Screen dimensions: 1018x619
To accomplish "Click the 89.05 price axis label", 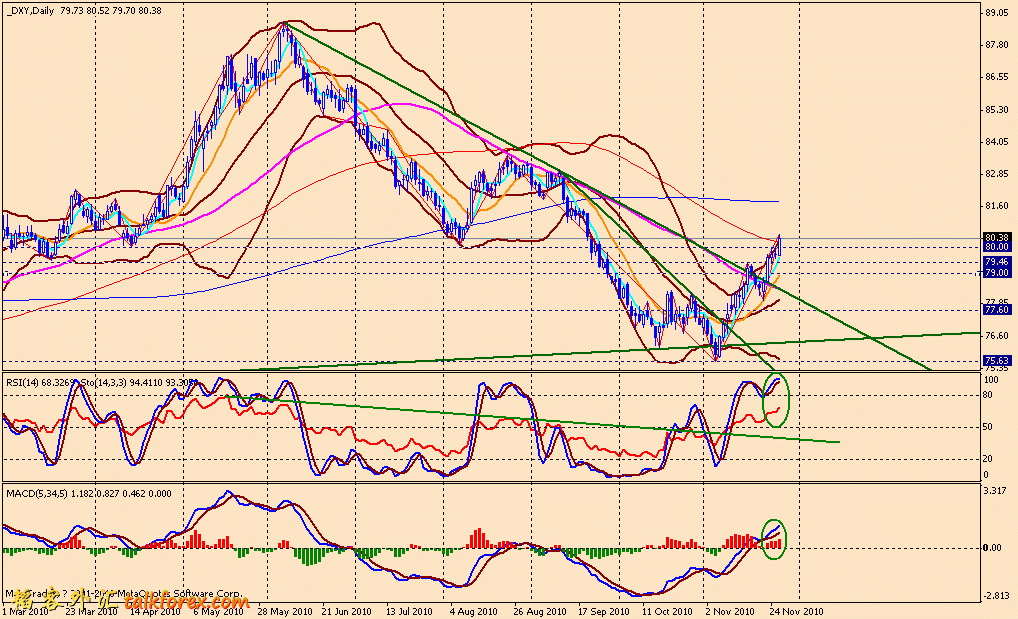I will coord(997,12).
